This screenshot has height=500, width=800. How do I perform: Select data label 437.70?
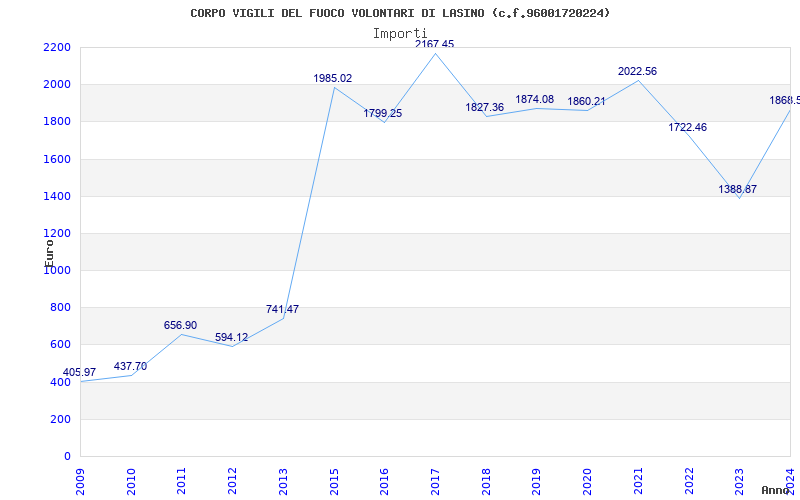(x=130, y=366)
